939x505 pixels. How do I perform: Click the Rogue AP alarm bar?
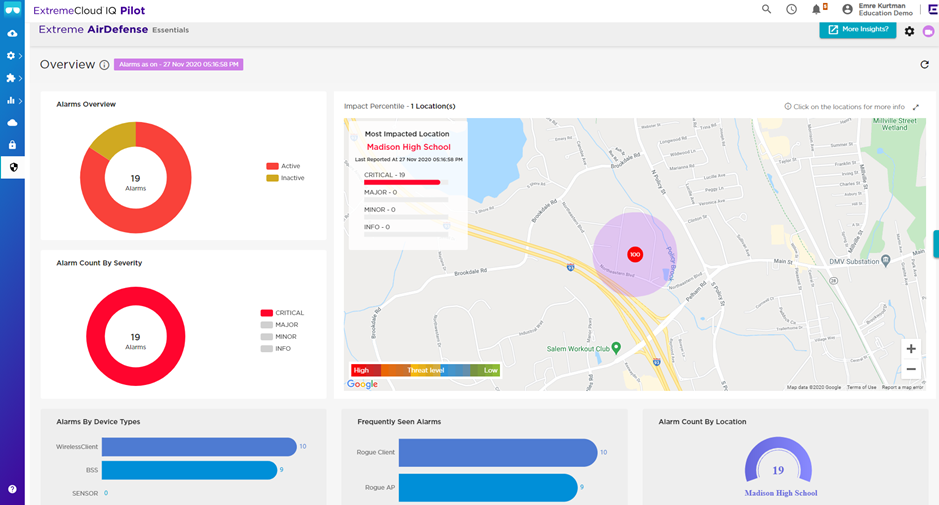click(x=488, y=488)
